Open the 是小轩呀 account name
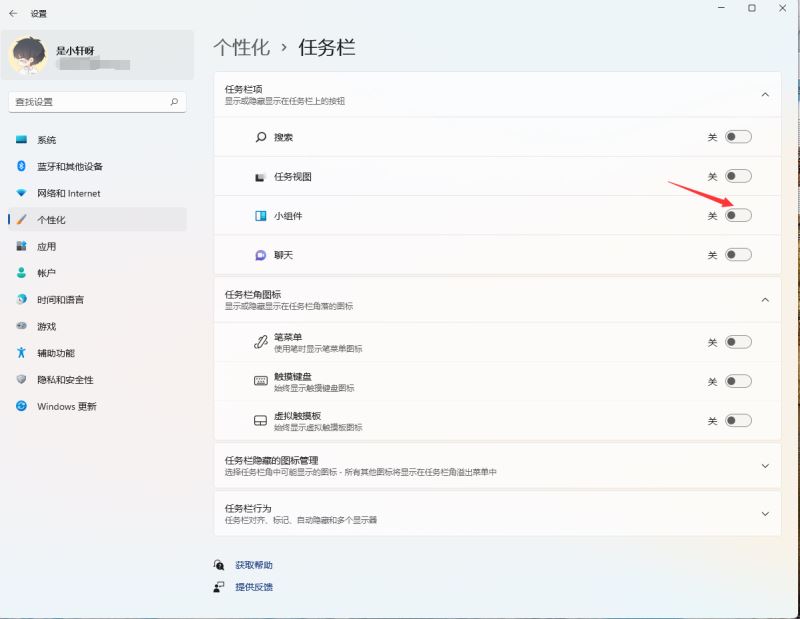The height and width of the screenshot is (619, 800). [75, 51]
